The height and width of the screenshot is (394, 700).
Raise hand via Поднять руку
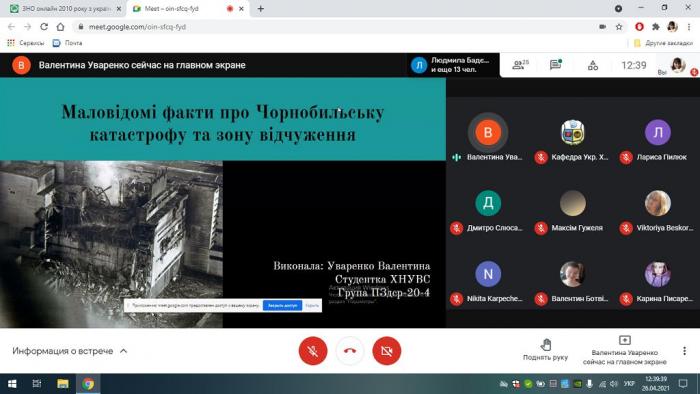(x=545, y=349)
